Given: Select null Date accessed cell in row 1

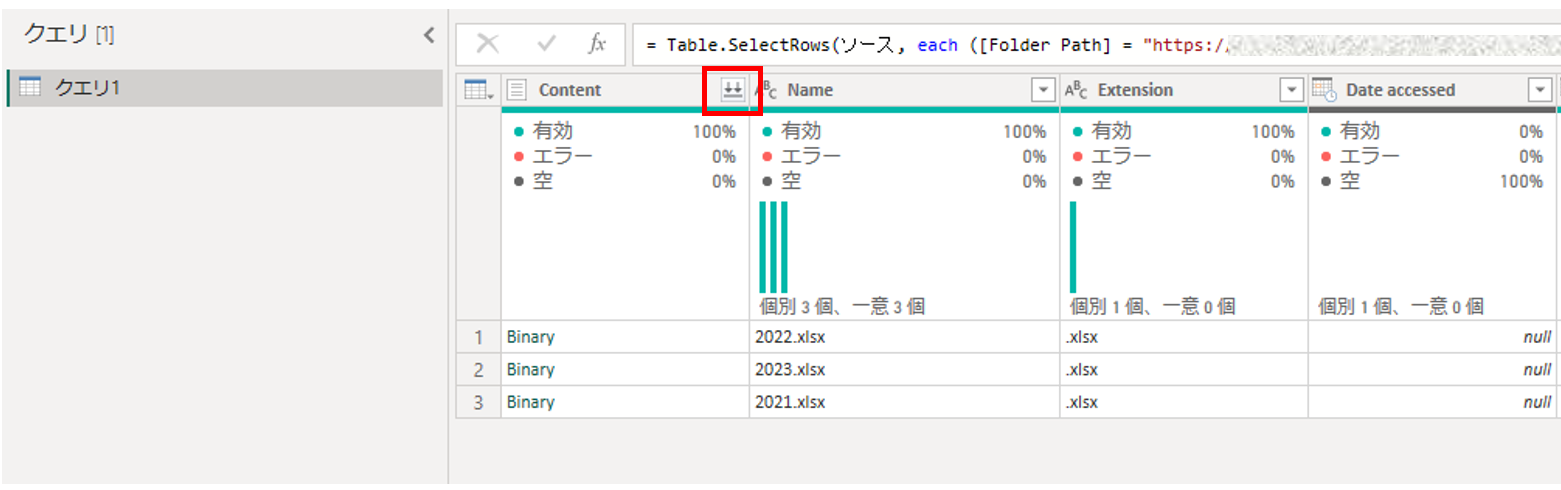Looking at the screenshot, I should pyautogui.click(x=1432, y=337).
